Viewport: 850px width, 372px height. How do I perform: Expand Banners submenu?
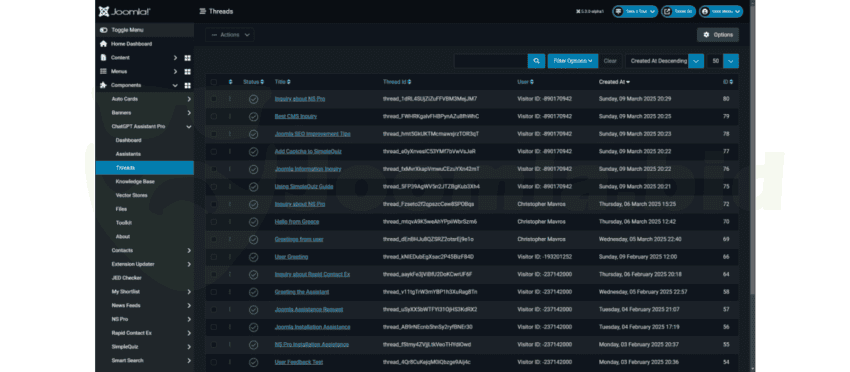189,113
